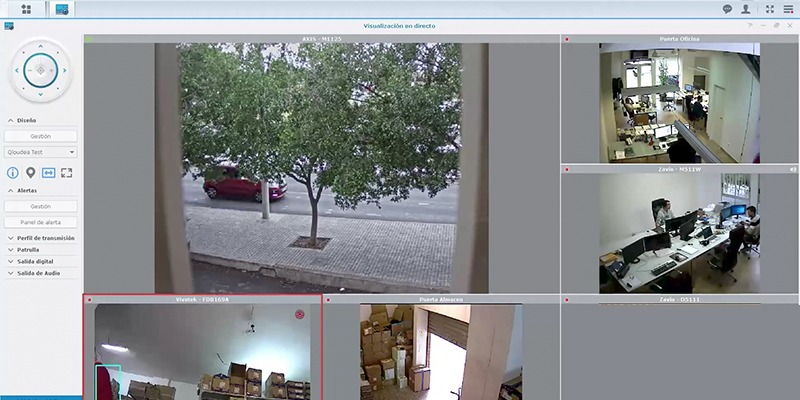Image resolution: width=800 pixels, height=400 pixels.
Task: Click Gestión button under Diseño
Action: 40,136
